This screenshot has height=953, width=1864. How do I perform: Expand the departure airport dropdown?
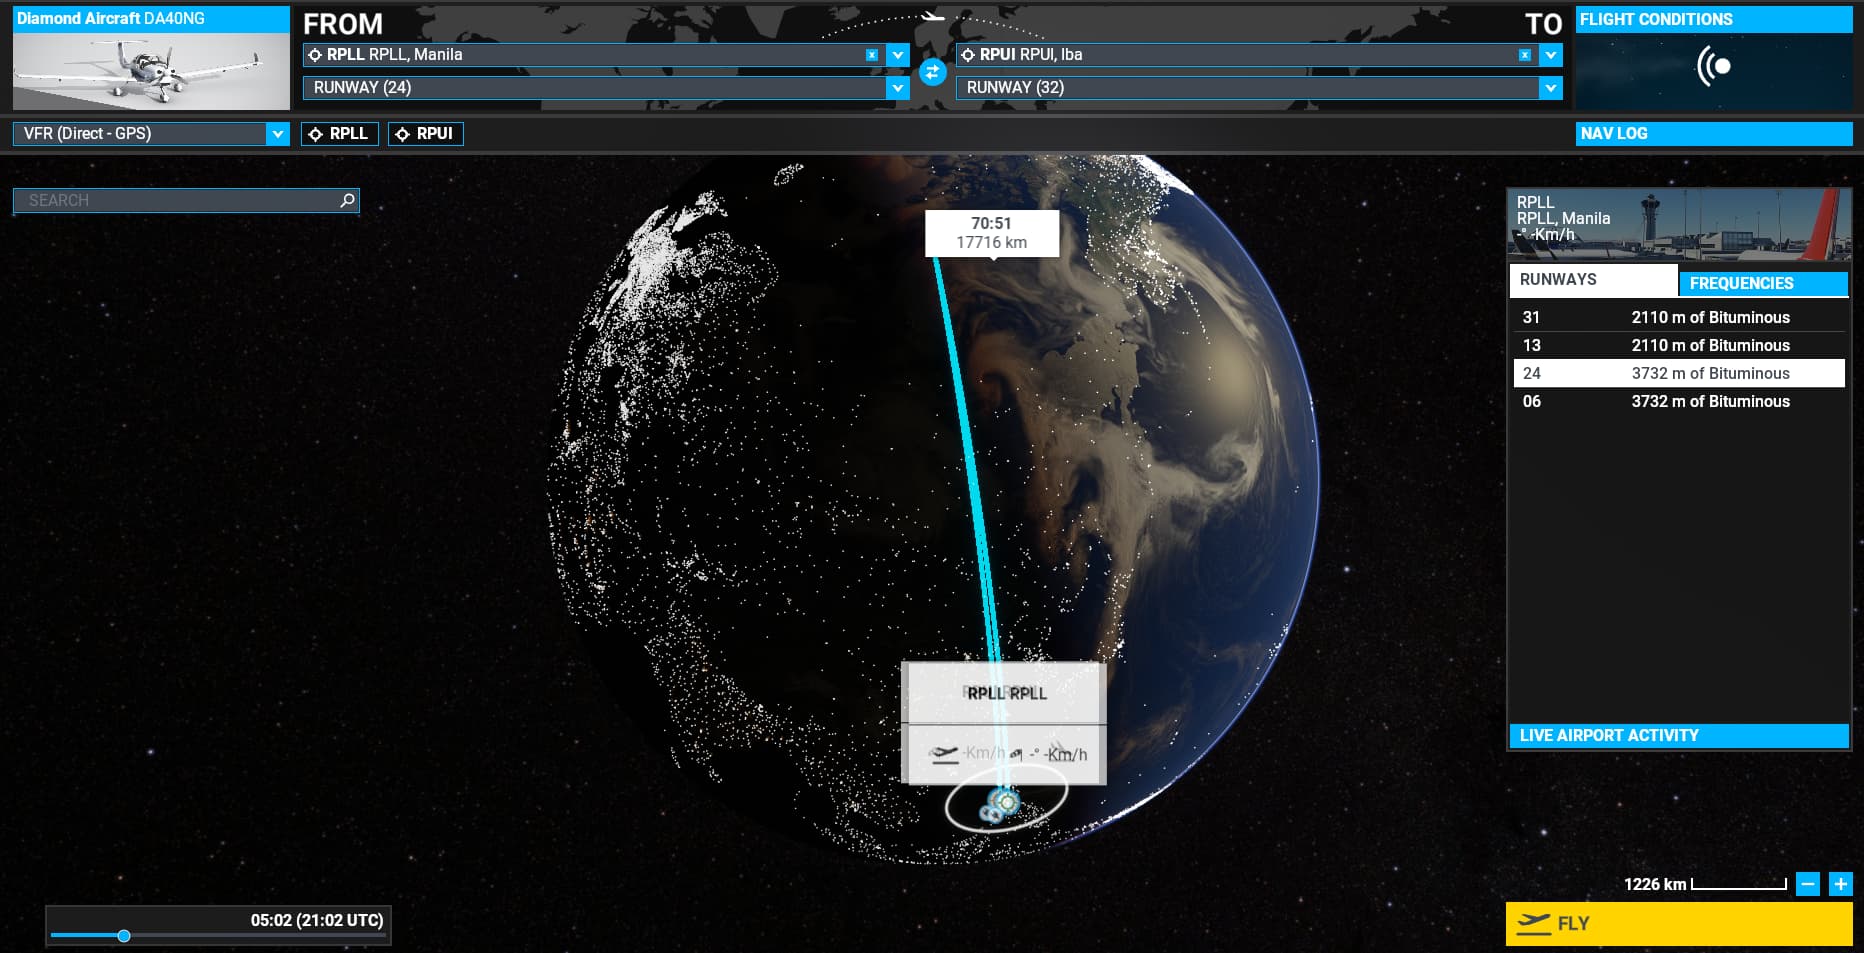pyautogui.click(x=898, y=55)
